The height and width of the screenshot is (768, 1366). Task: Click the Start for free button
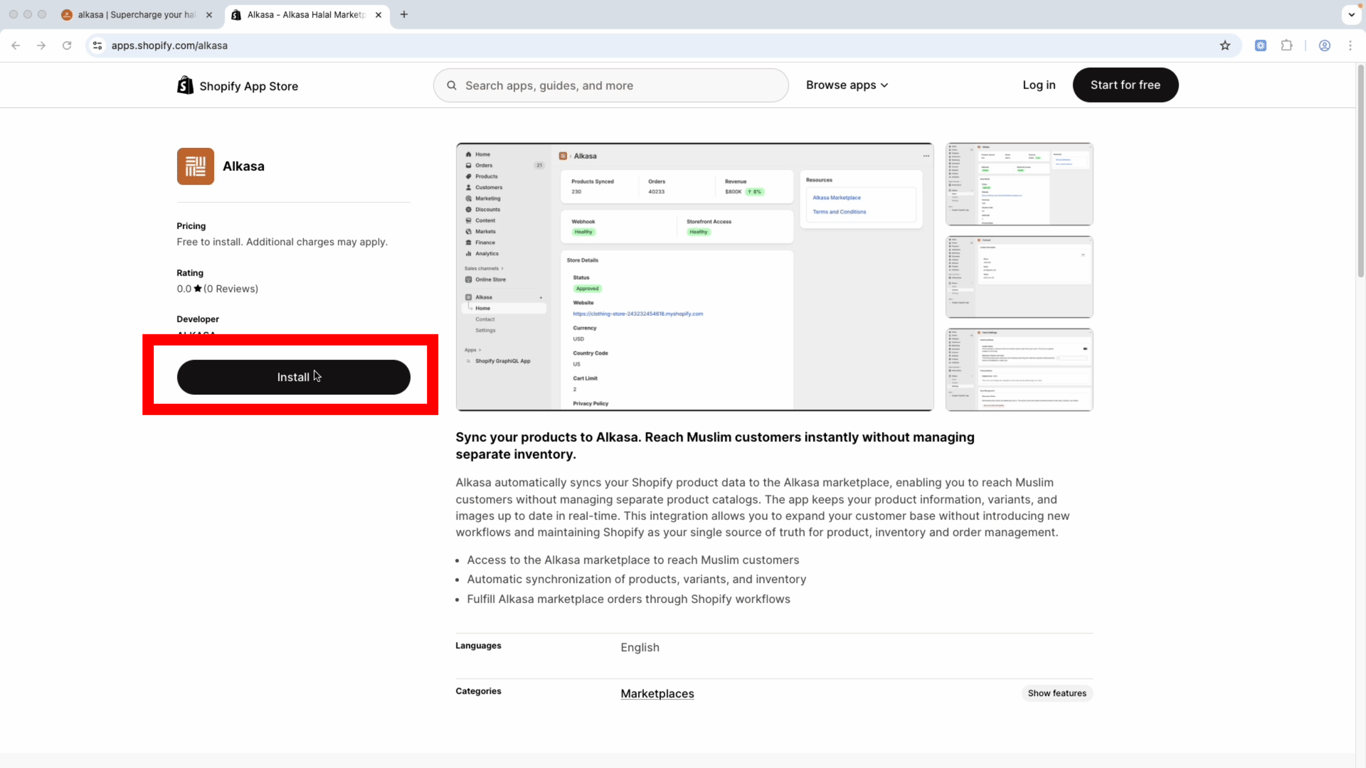click(x=1125, y=85)
